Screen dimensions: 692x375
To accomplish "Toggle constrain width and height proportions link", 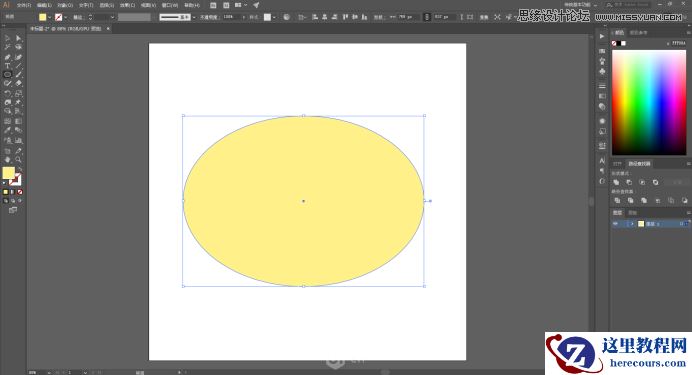I will coord(426,17).
